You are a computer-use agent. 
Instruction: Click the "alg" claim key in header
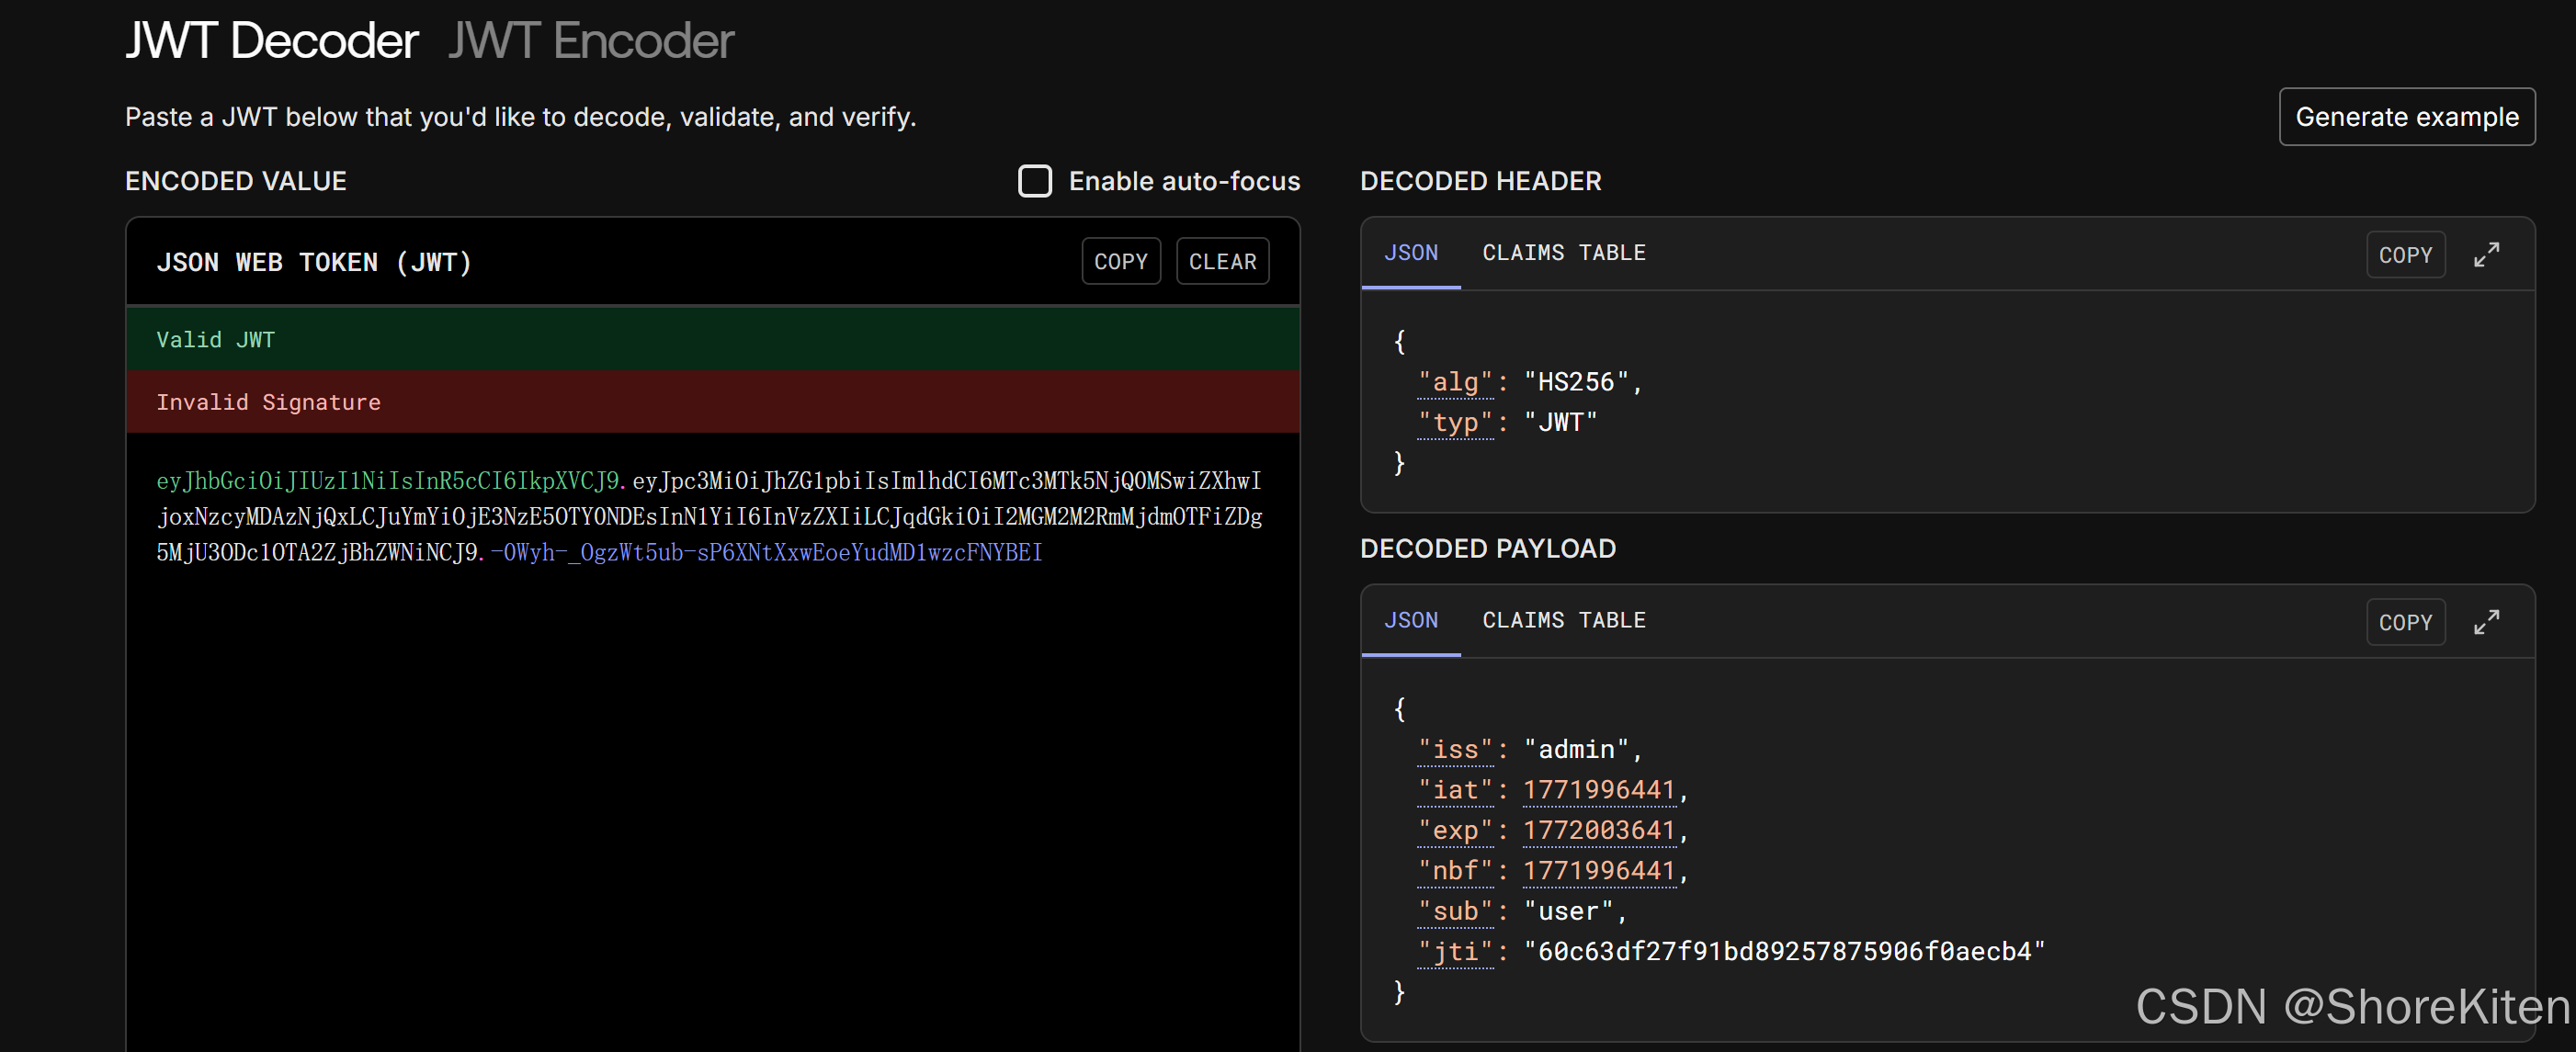1455,382
